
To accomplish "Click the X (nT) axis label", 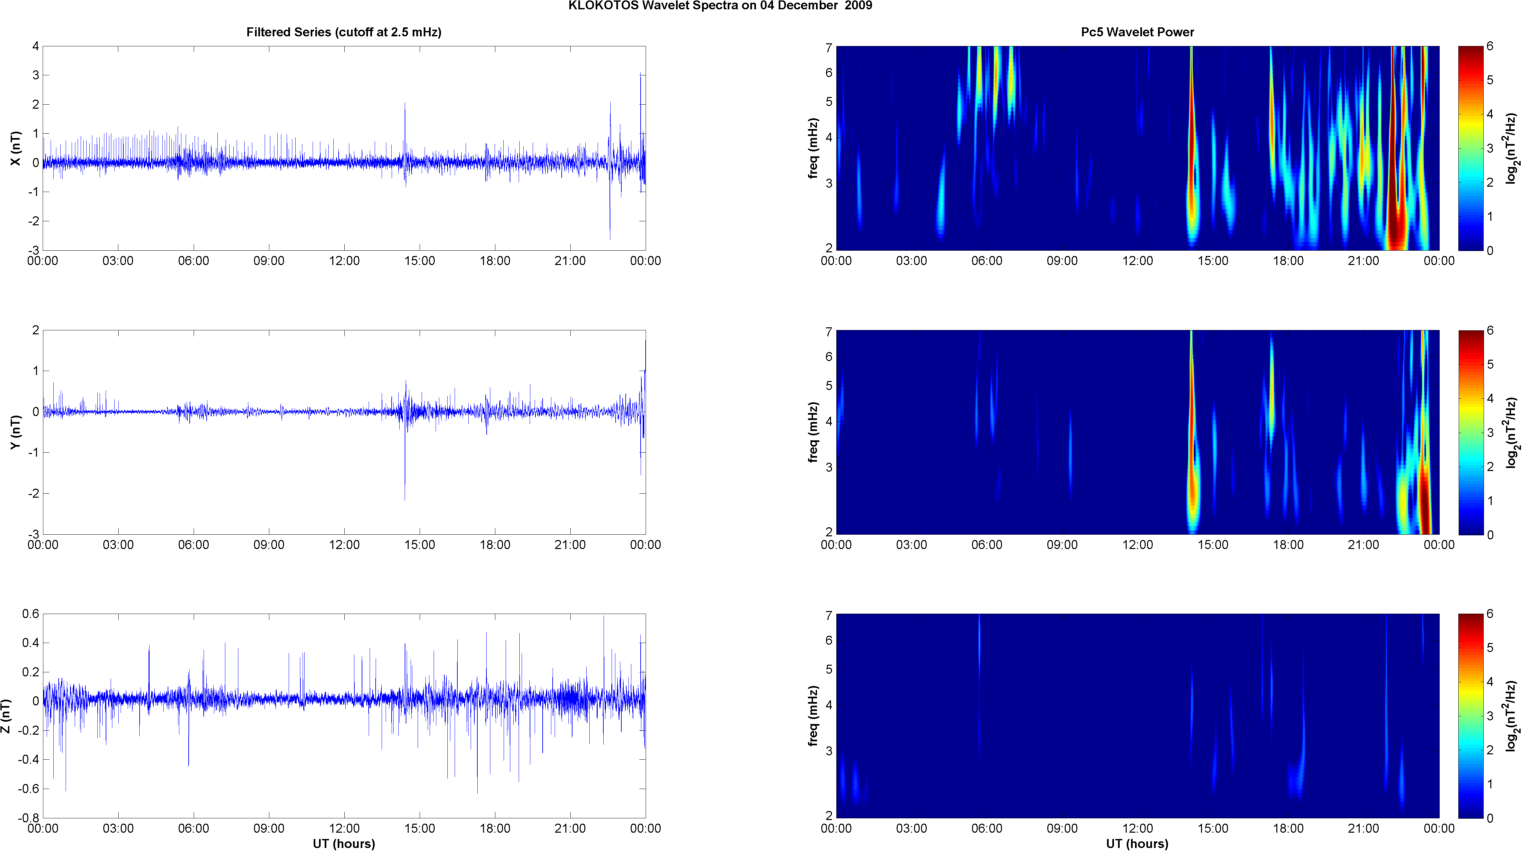I will tap(15, 148).
